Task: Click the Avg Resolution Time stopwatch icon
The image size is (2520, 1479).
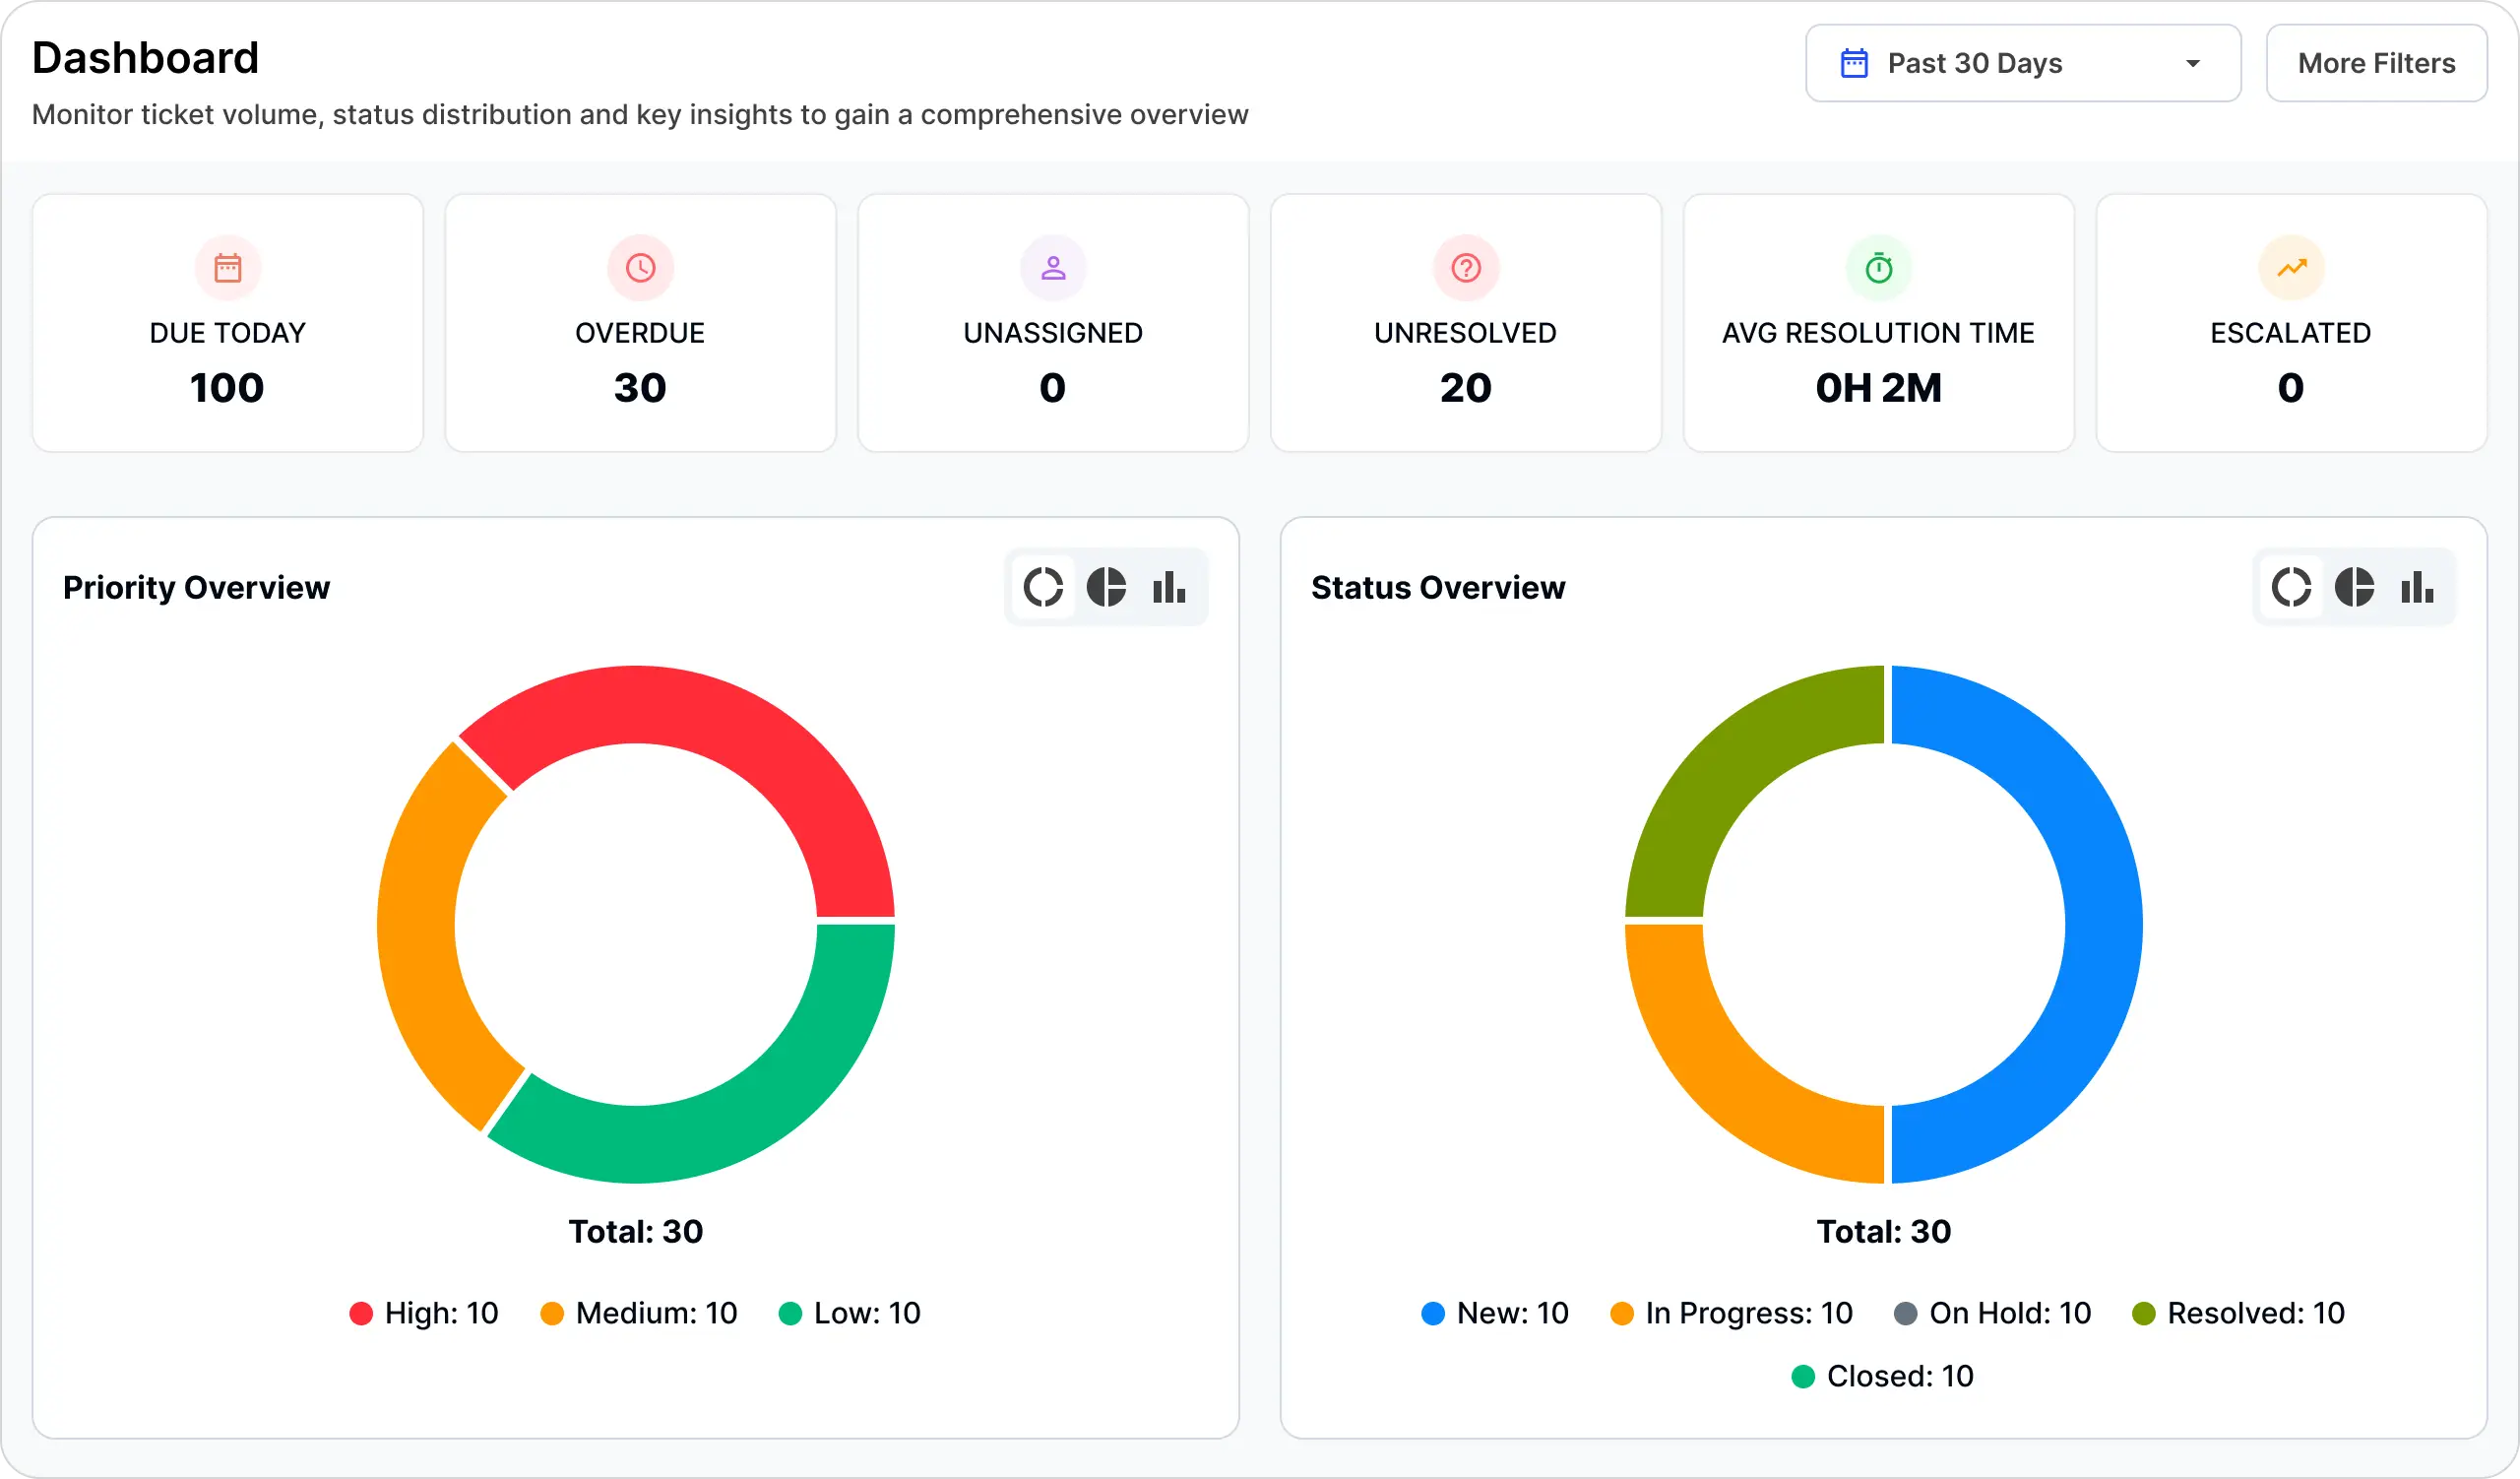Action: (1879, 268)
